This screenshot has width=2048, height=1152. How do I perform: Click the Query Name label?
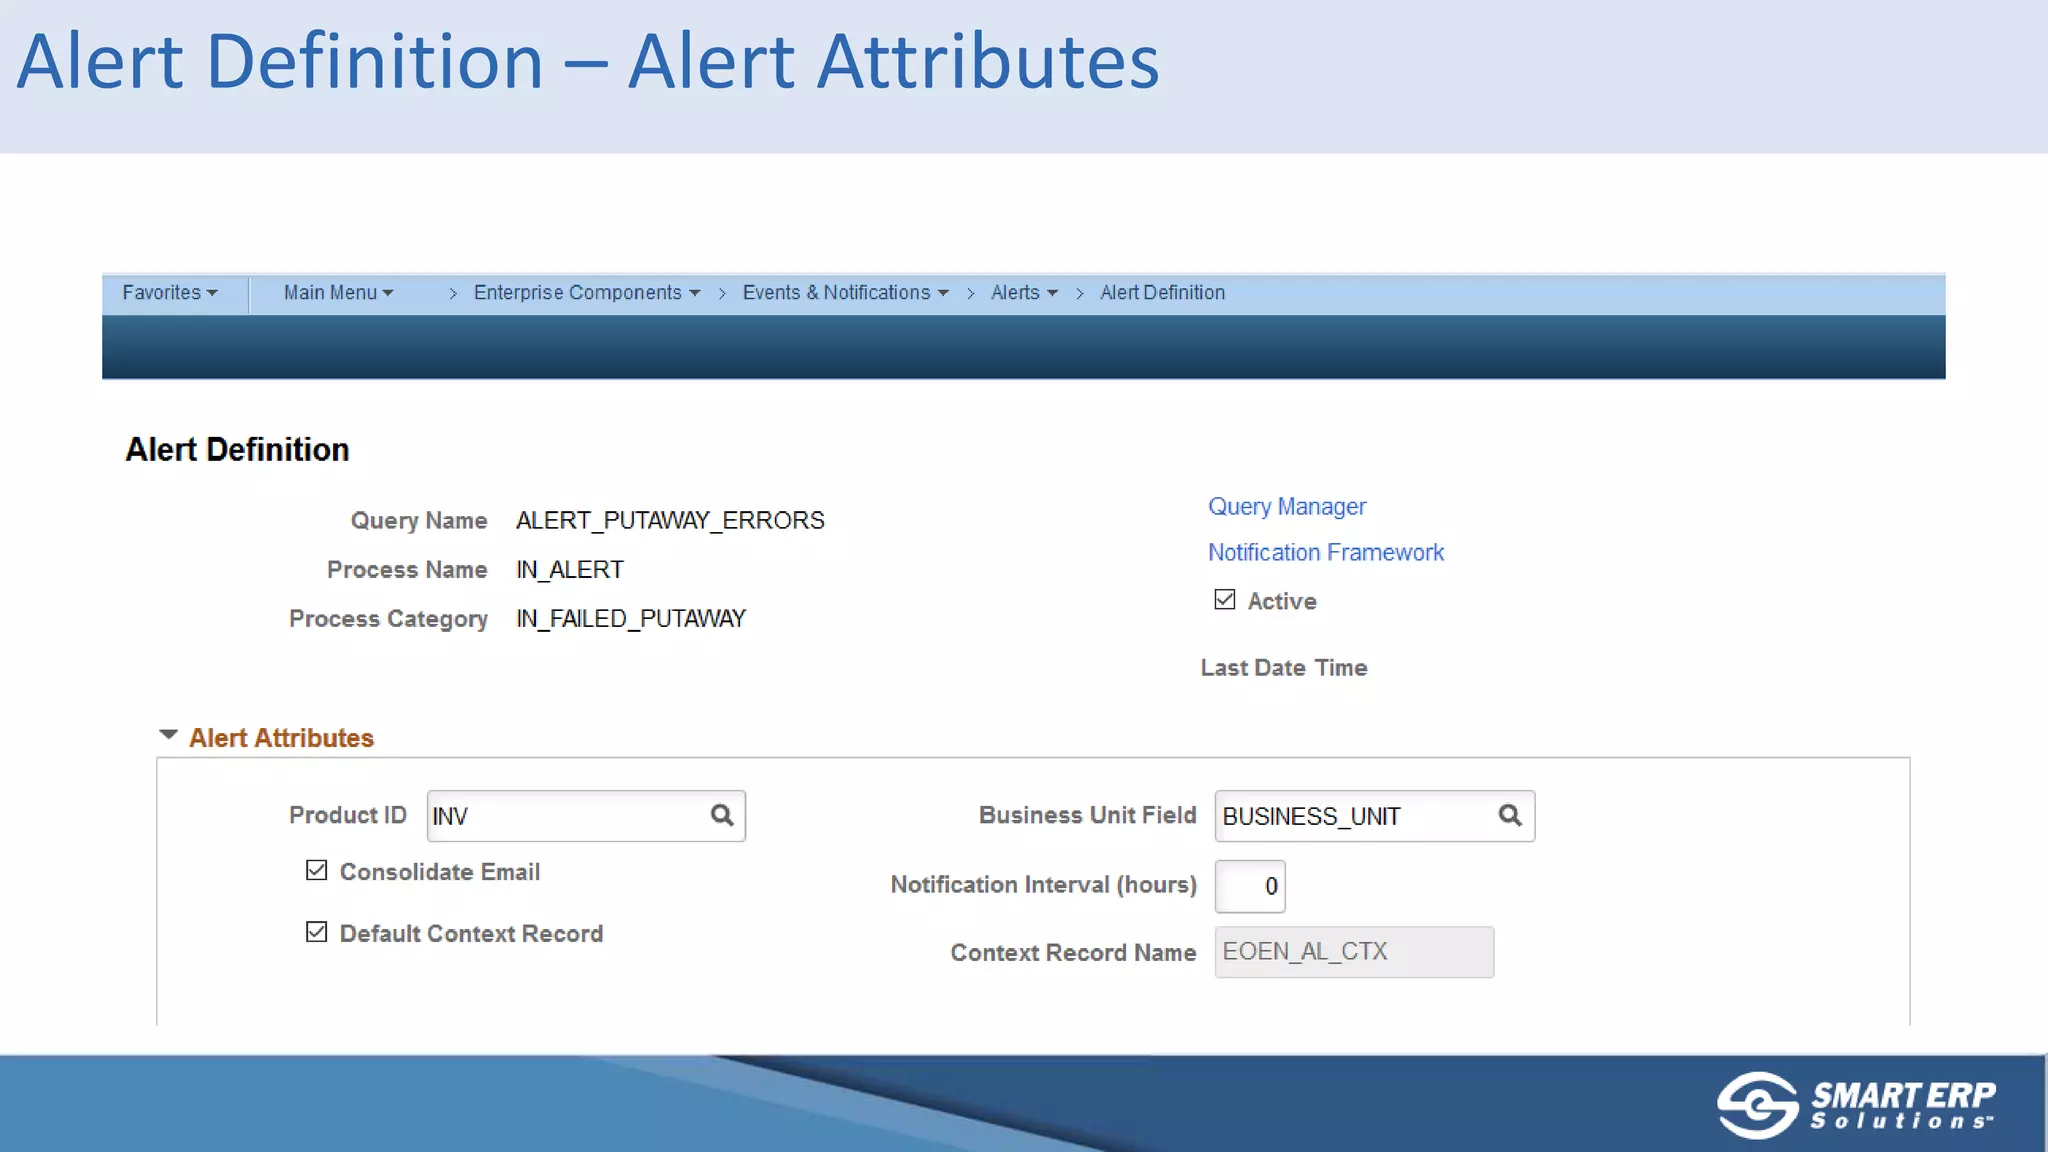point(419,521)
